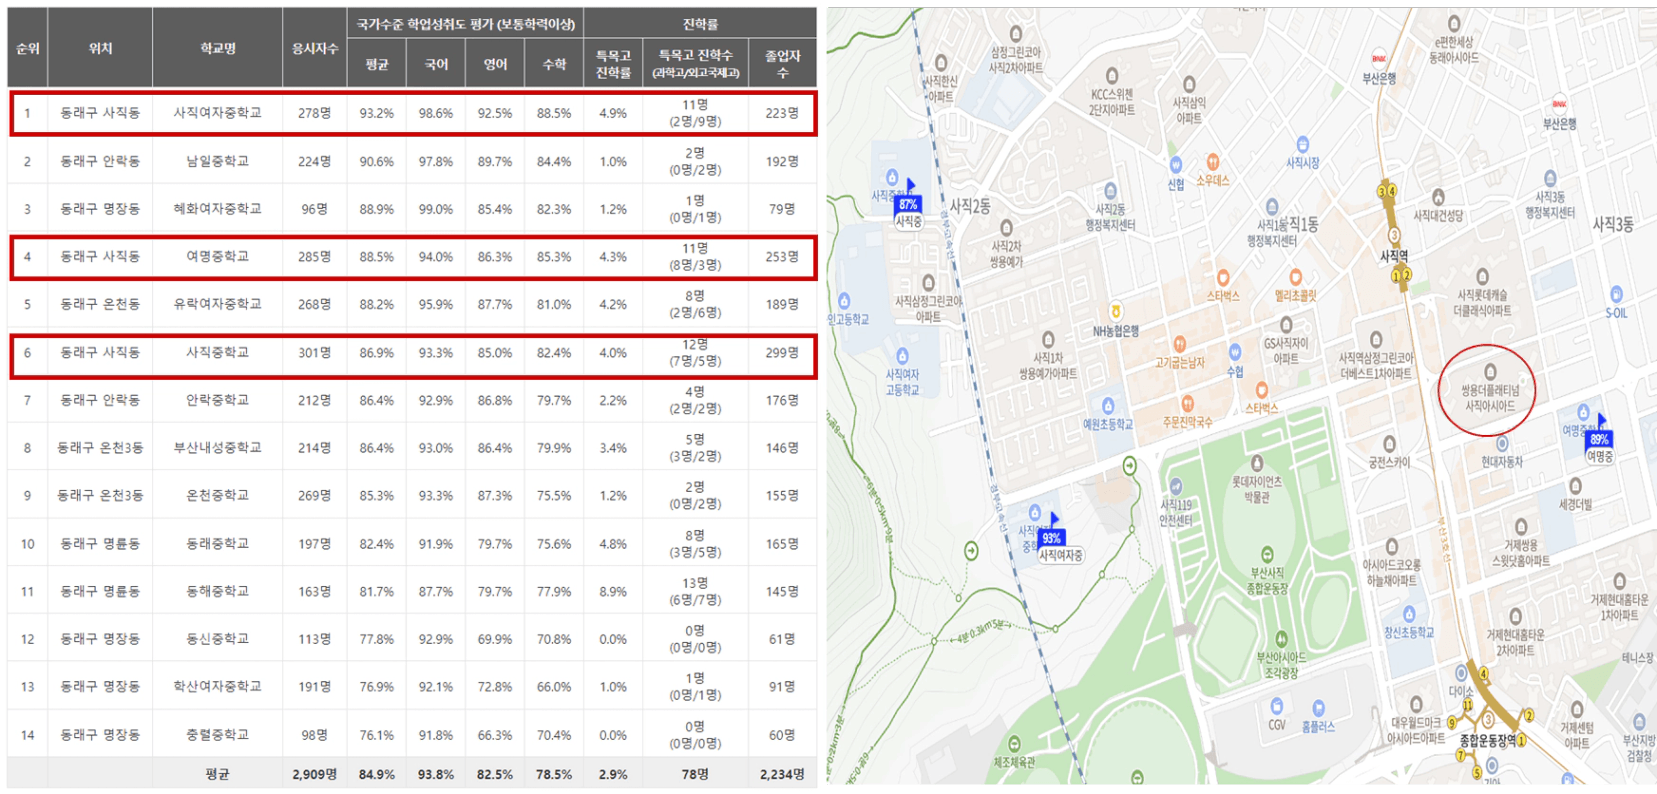Click the 다이소 store icon

tap(1461, 674)
